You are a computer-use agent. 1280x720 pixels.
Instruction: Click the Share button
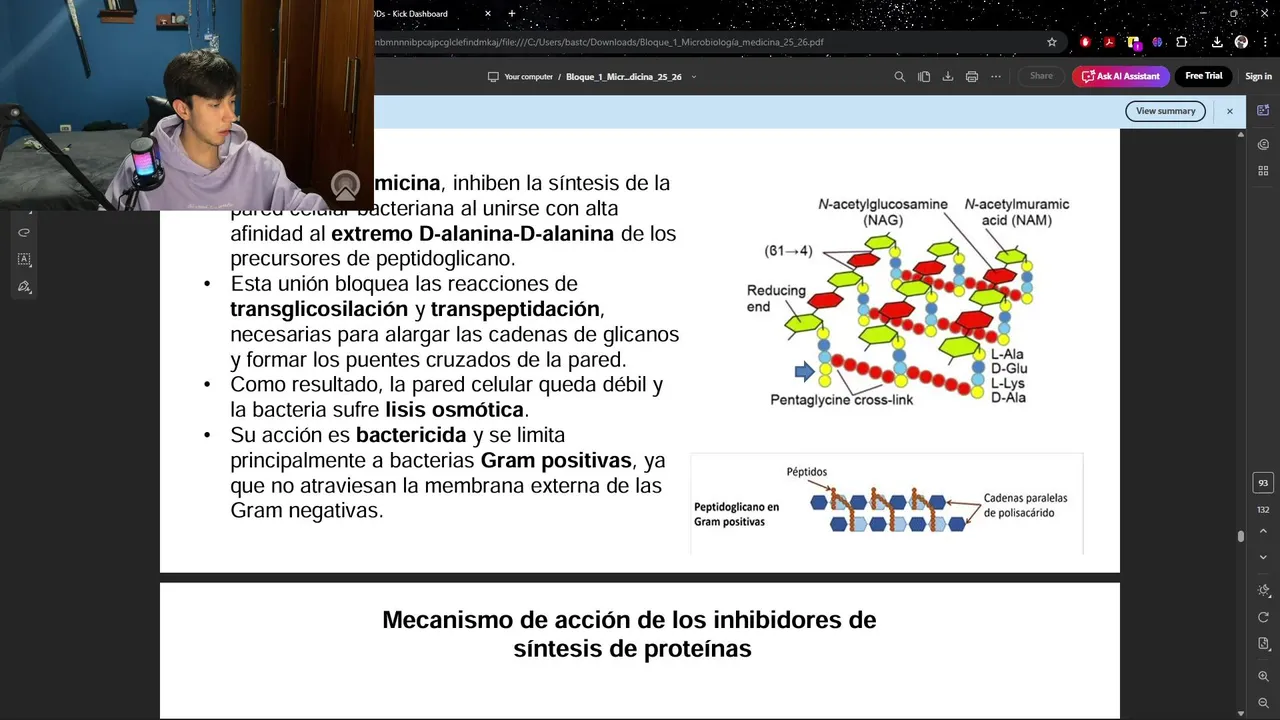click(x=1041, y=76)
